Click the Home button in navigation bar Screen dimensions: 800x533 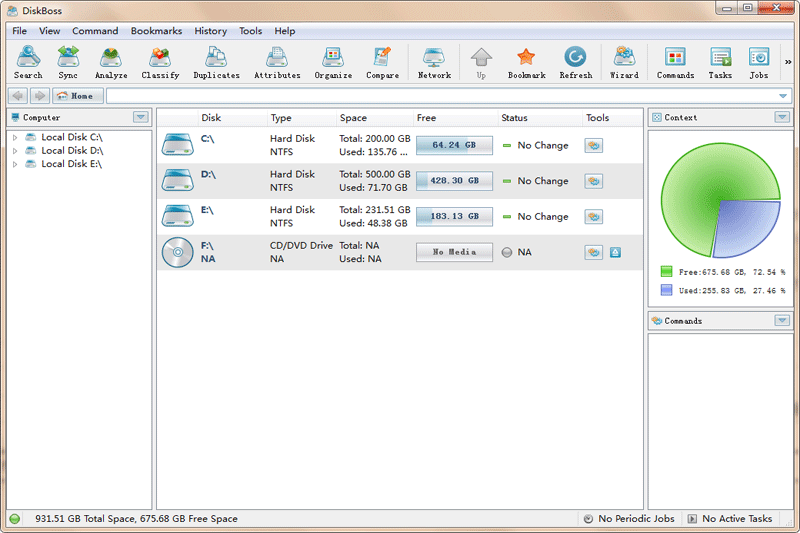pos(78,96)
